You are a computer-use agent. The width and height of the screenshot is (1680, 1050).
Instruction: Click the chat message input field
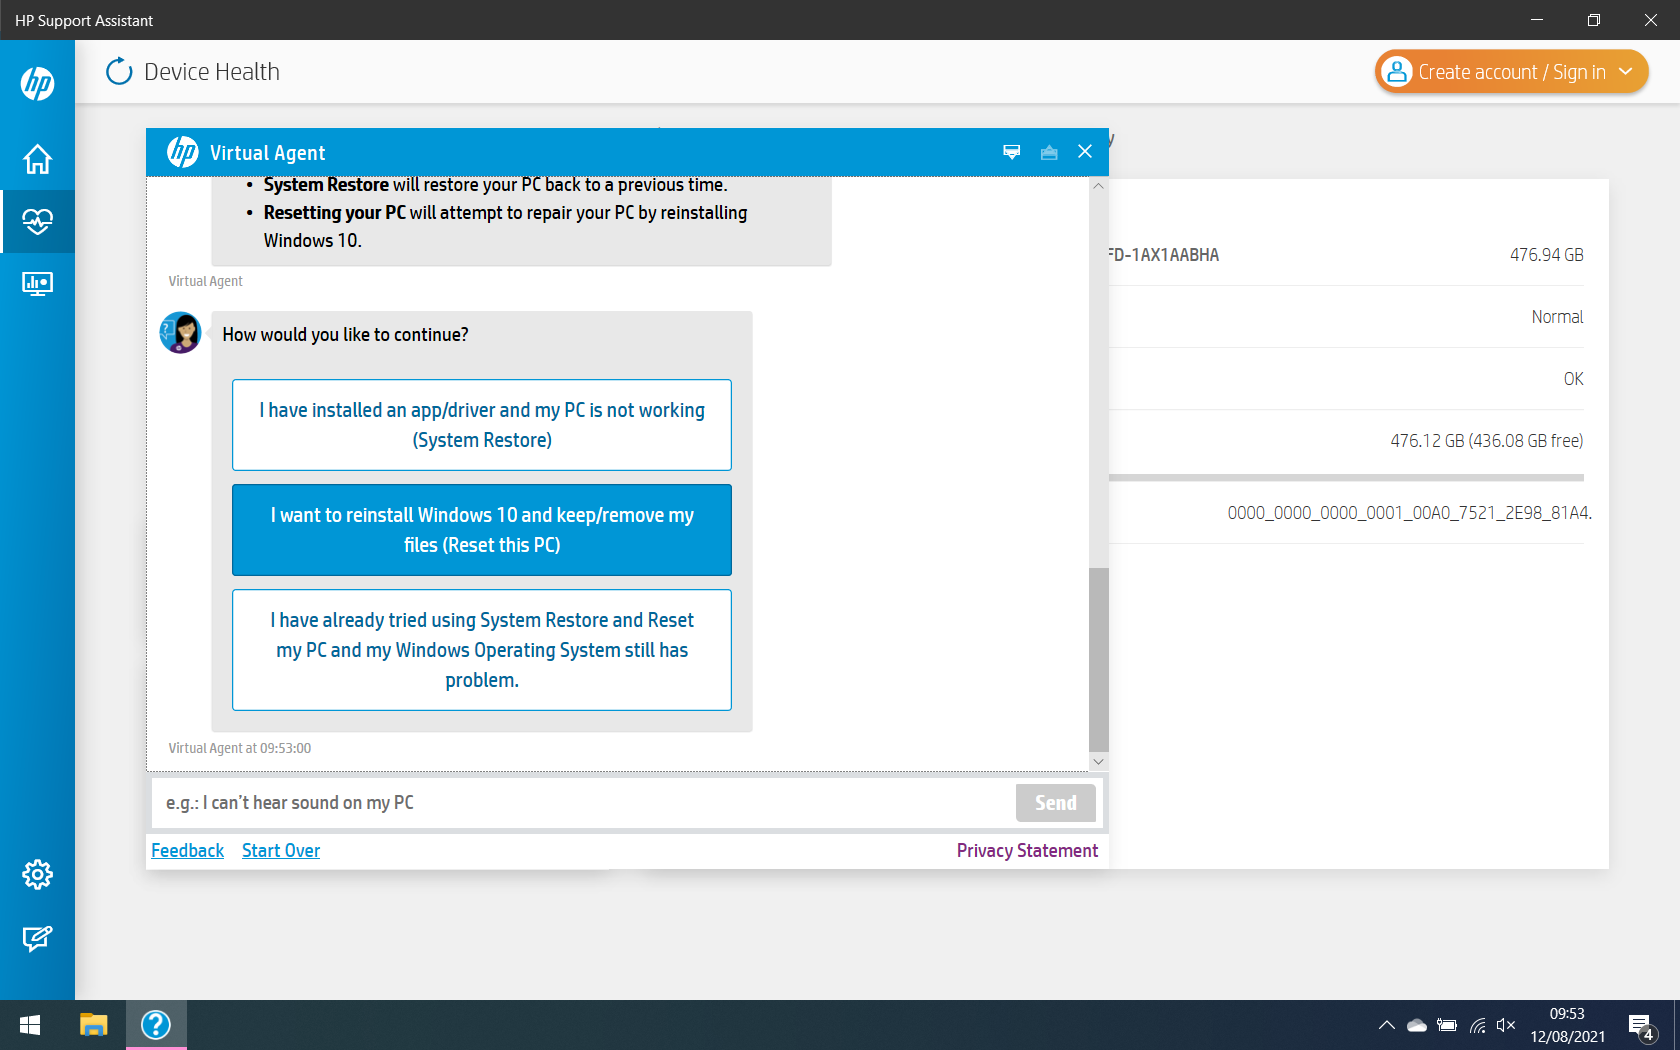tap(583, 803)
